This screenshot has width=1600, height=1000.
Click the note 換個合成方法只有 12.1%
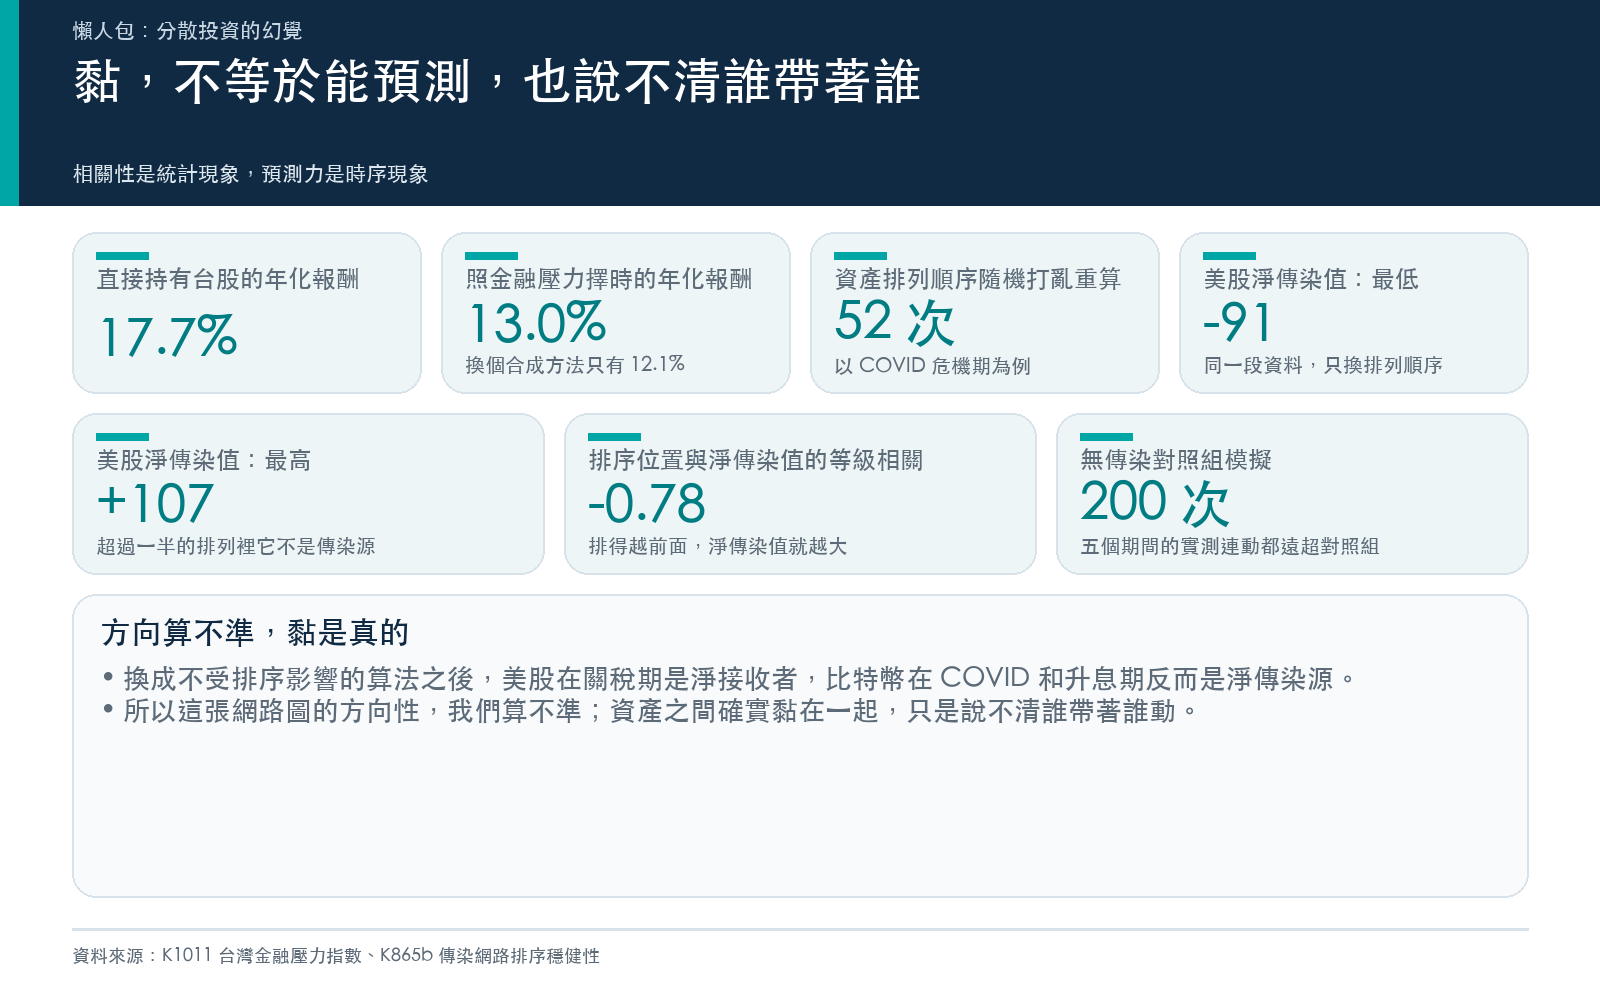[575, 365]
